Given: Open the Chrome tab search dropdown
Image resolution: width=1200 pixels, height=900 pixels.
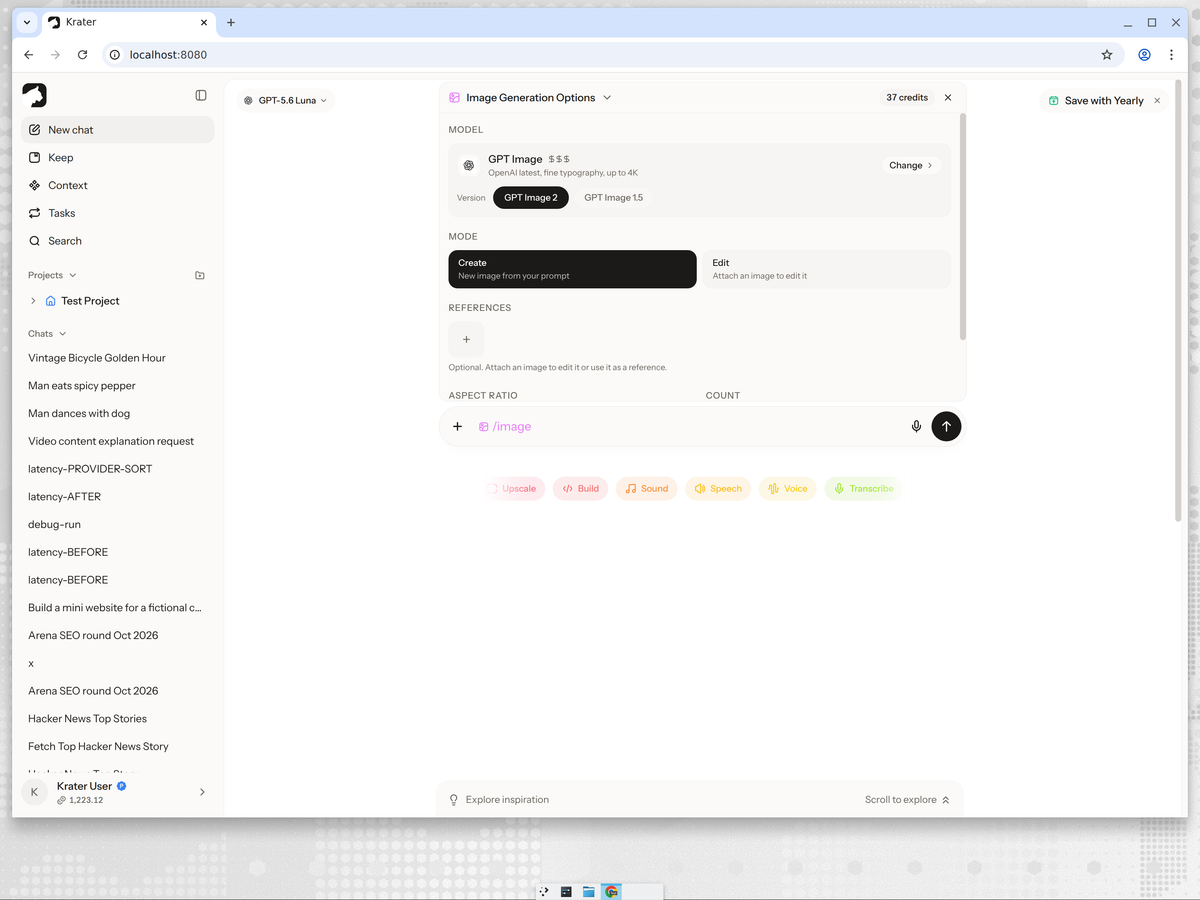Looking at the screenshot, I should coord(27,22).
